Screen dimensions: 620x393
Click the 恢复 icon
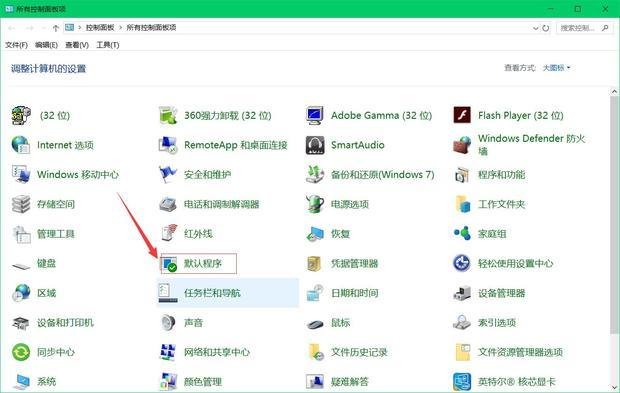[315, 234]
